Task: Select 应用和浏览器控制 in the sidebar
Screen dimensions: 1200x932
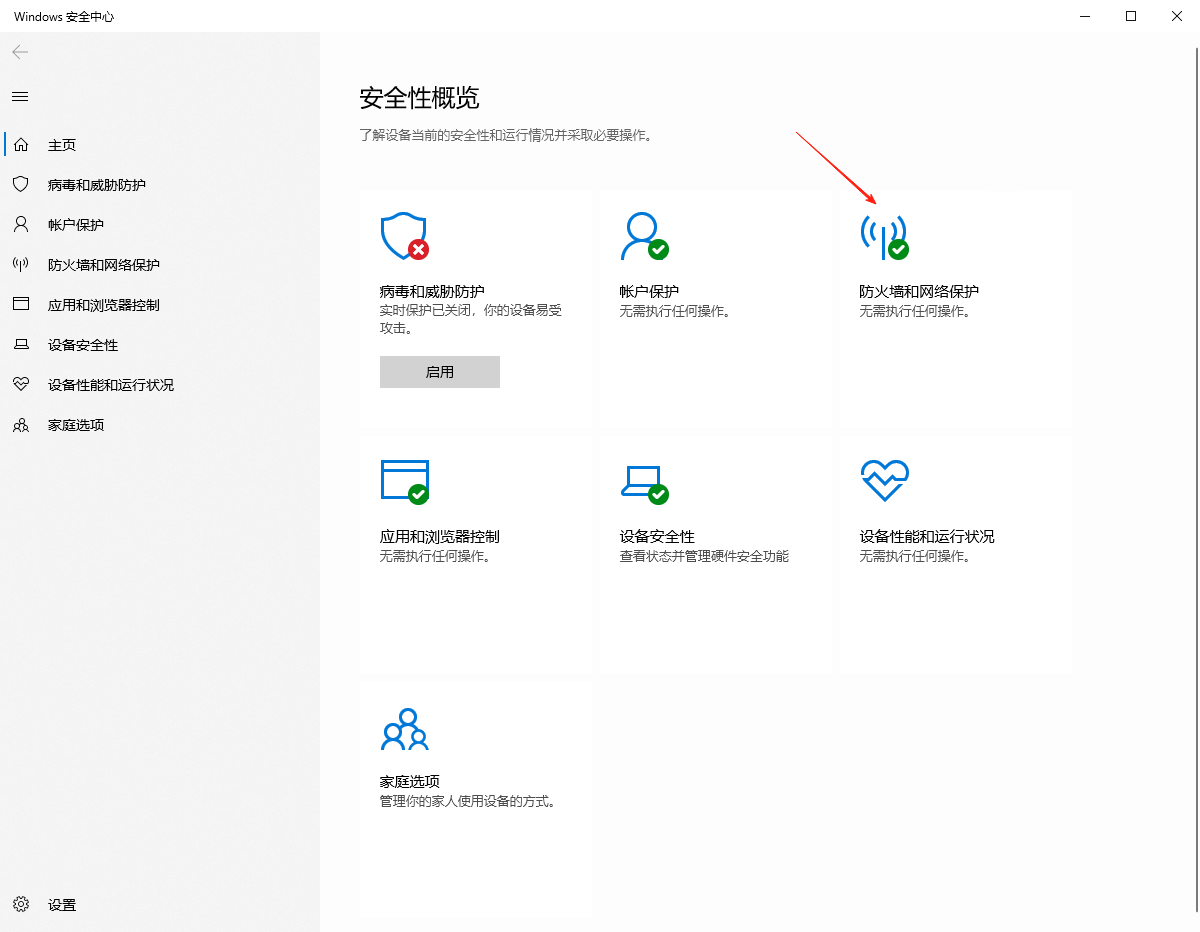Action: coord(103,305)
